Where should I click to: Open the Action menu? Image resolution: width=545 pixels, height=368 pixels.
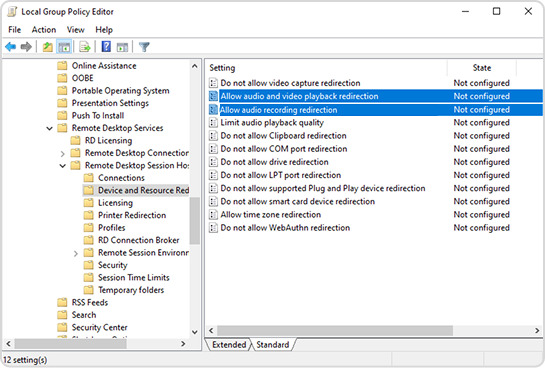44,30
